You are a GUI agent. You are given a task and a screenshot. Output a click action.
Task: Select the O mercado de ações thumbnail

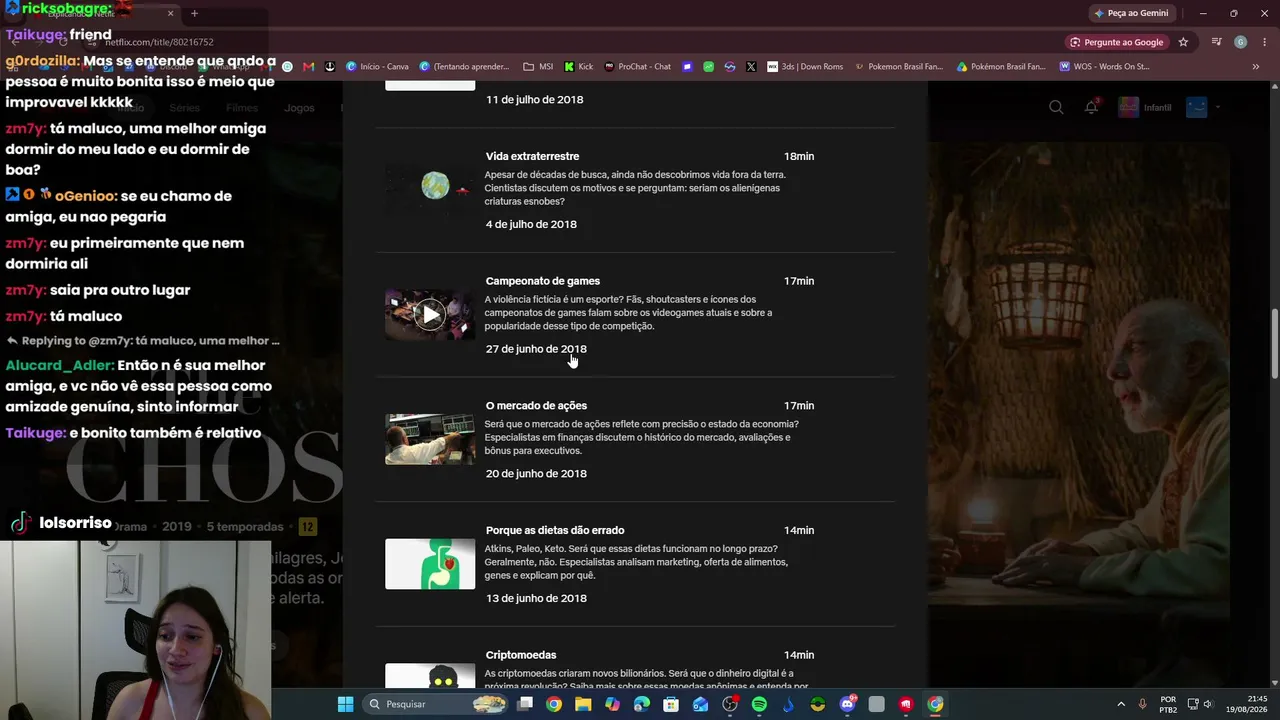[x=430, y=439]
